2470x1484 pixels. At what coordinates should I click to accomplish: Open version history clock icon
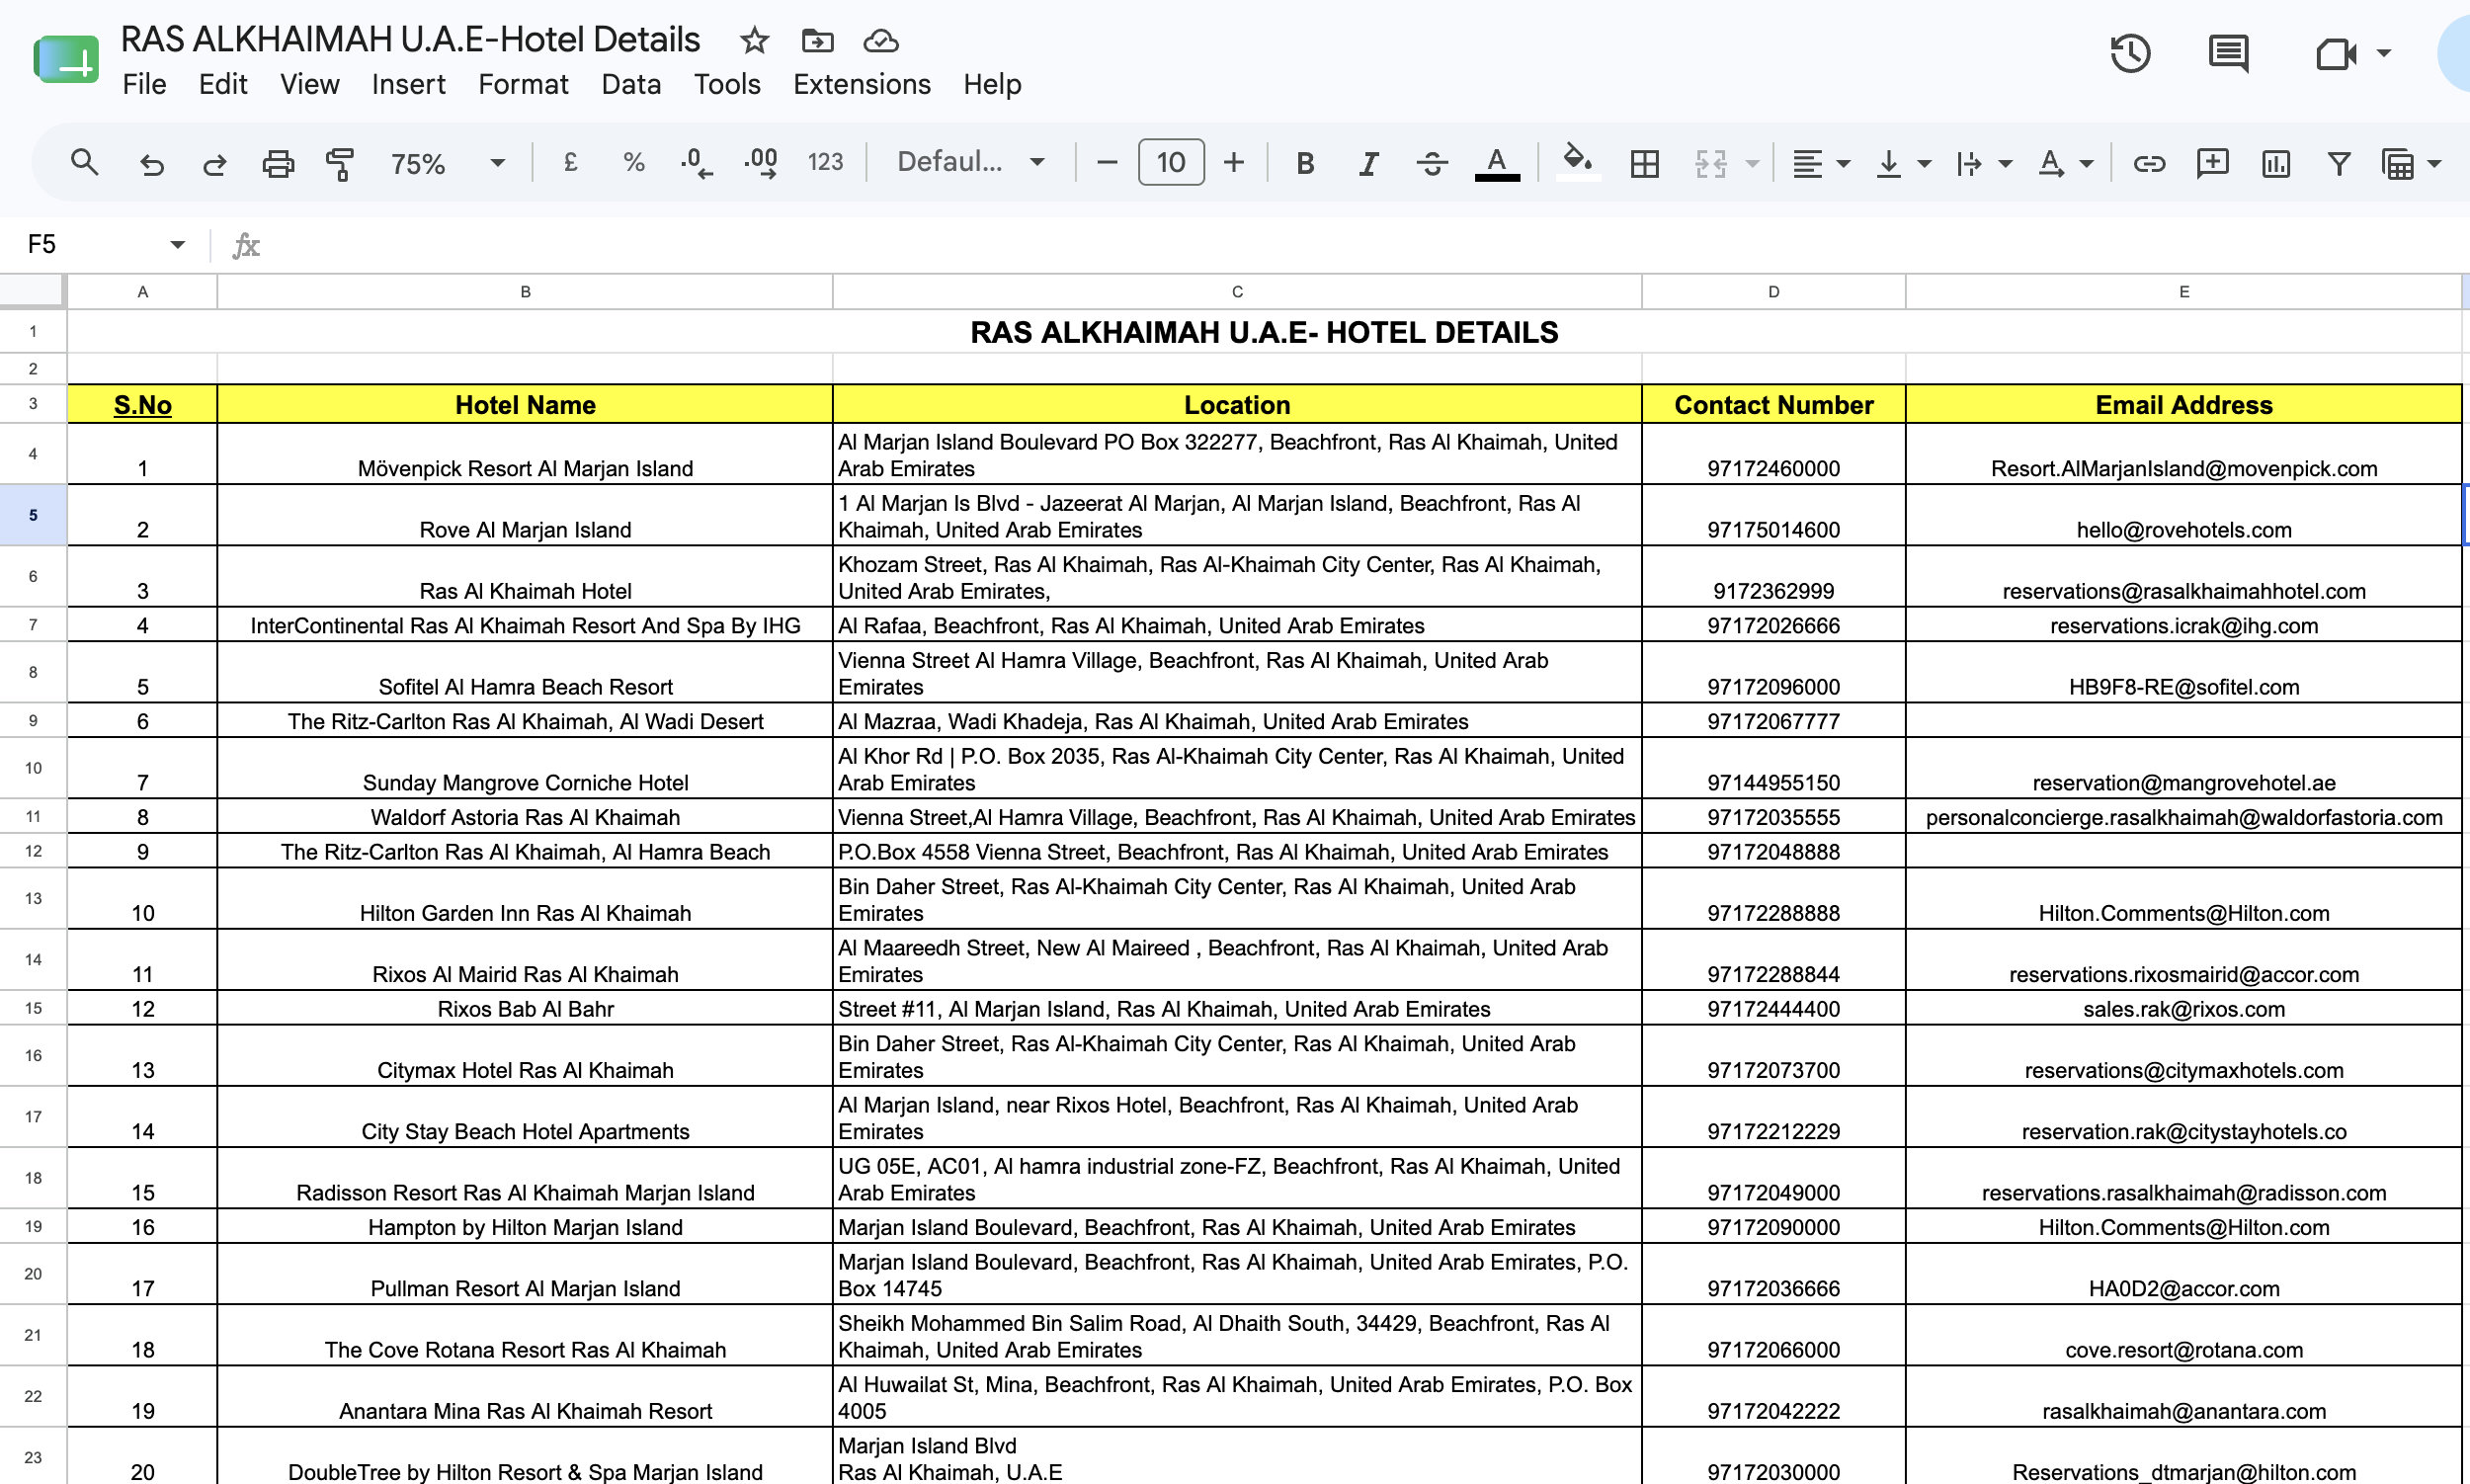2130,52
